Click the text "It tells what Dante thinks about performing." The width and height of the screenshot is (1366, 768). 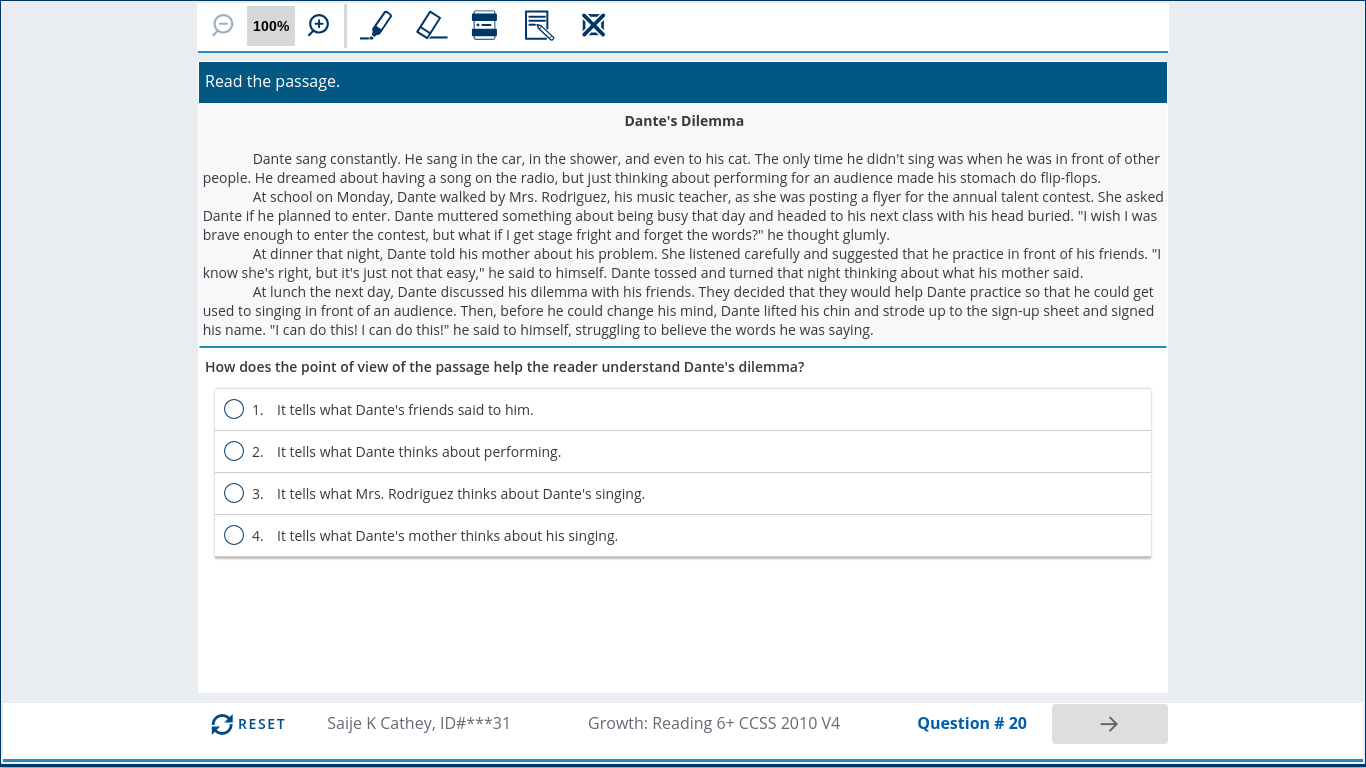(x=419, y=452)
